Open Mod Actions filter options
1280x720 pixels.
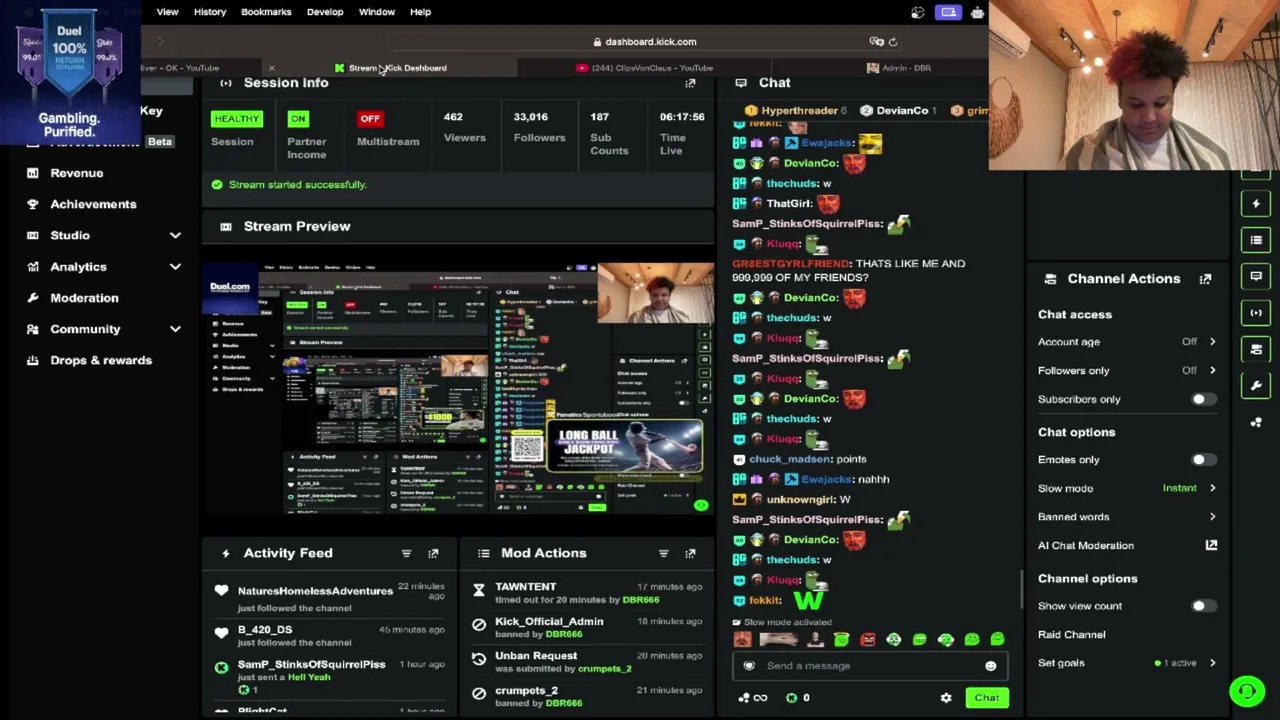coord(663,553)
